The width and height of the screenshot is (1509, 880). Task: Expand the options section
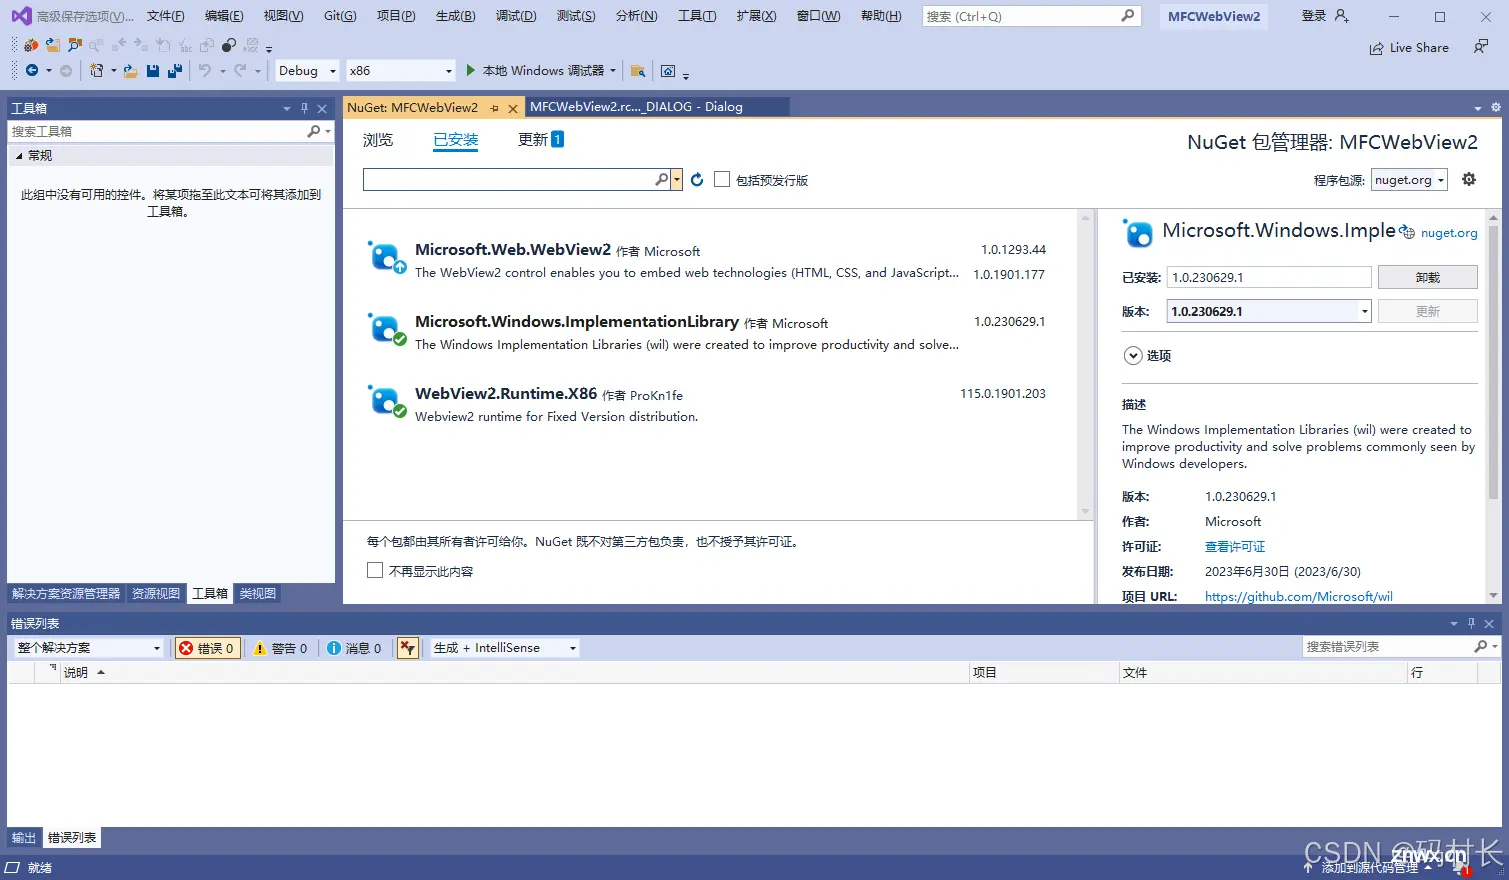tap(1133, 355)
